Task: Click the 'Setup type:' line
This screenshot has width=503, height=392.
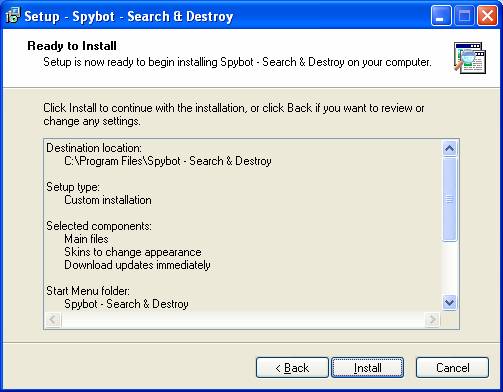Action: pos(73,187)
